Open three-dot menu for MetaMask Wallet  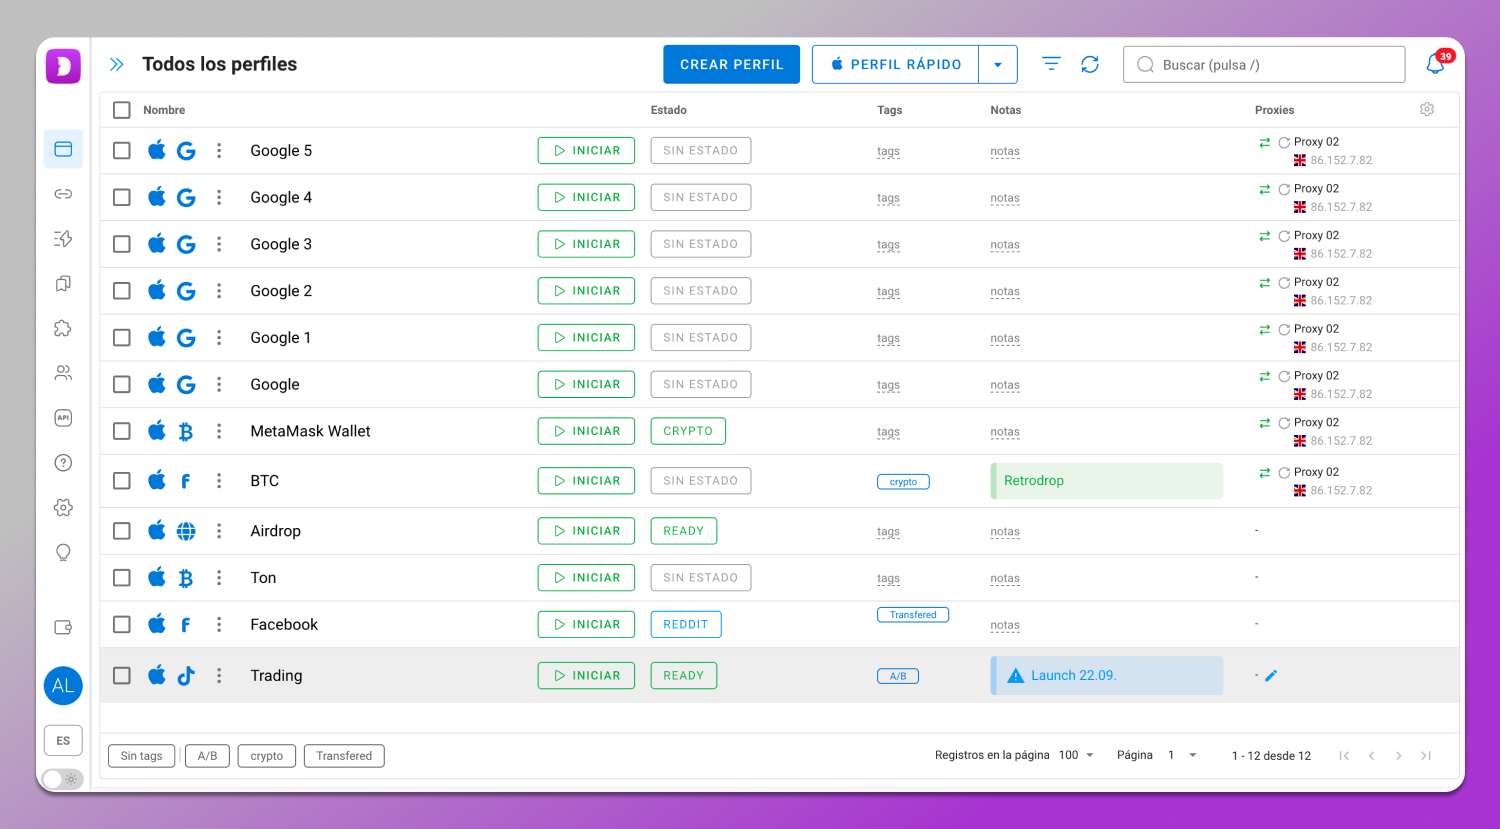[219, 431]
